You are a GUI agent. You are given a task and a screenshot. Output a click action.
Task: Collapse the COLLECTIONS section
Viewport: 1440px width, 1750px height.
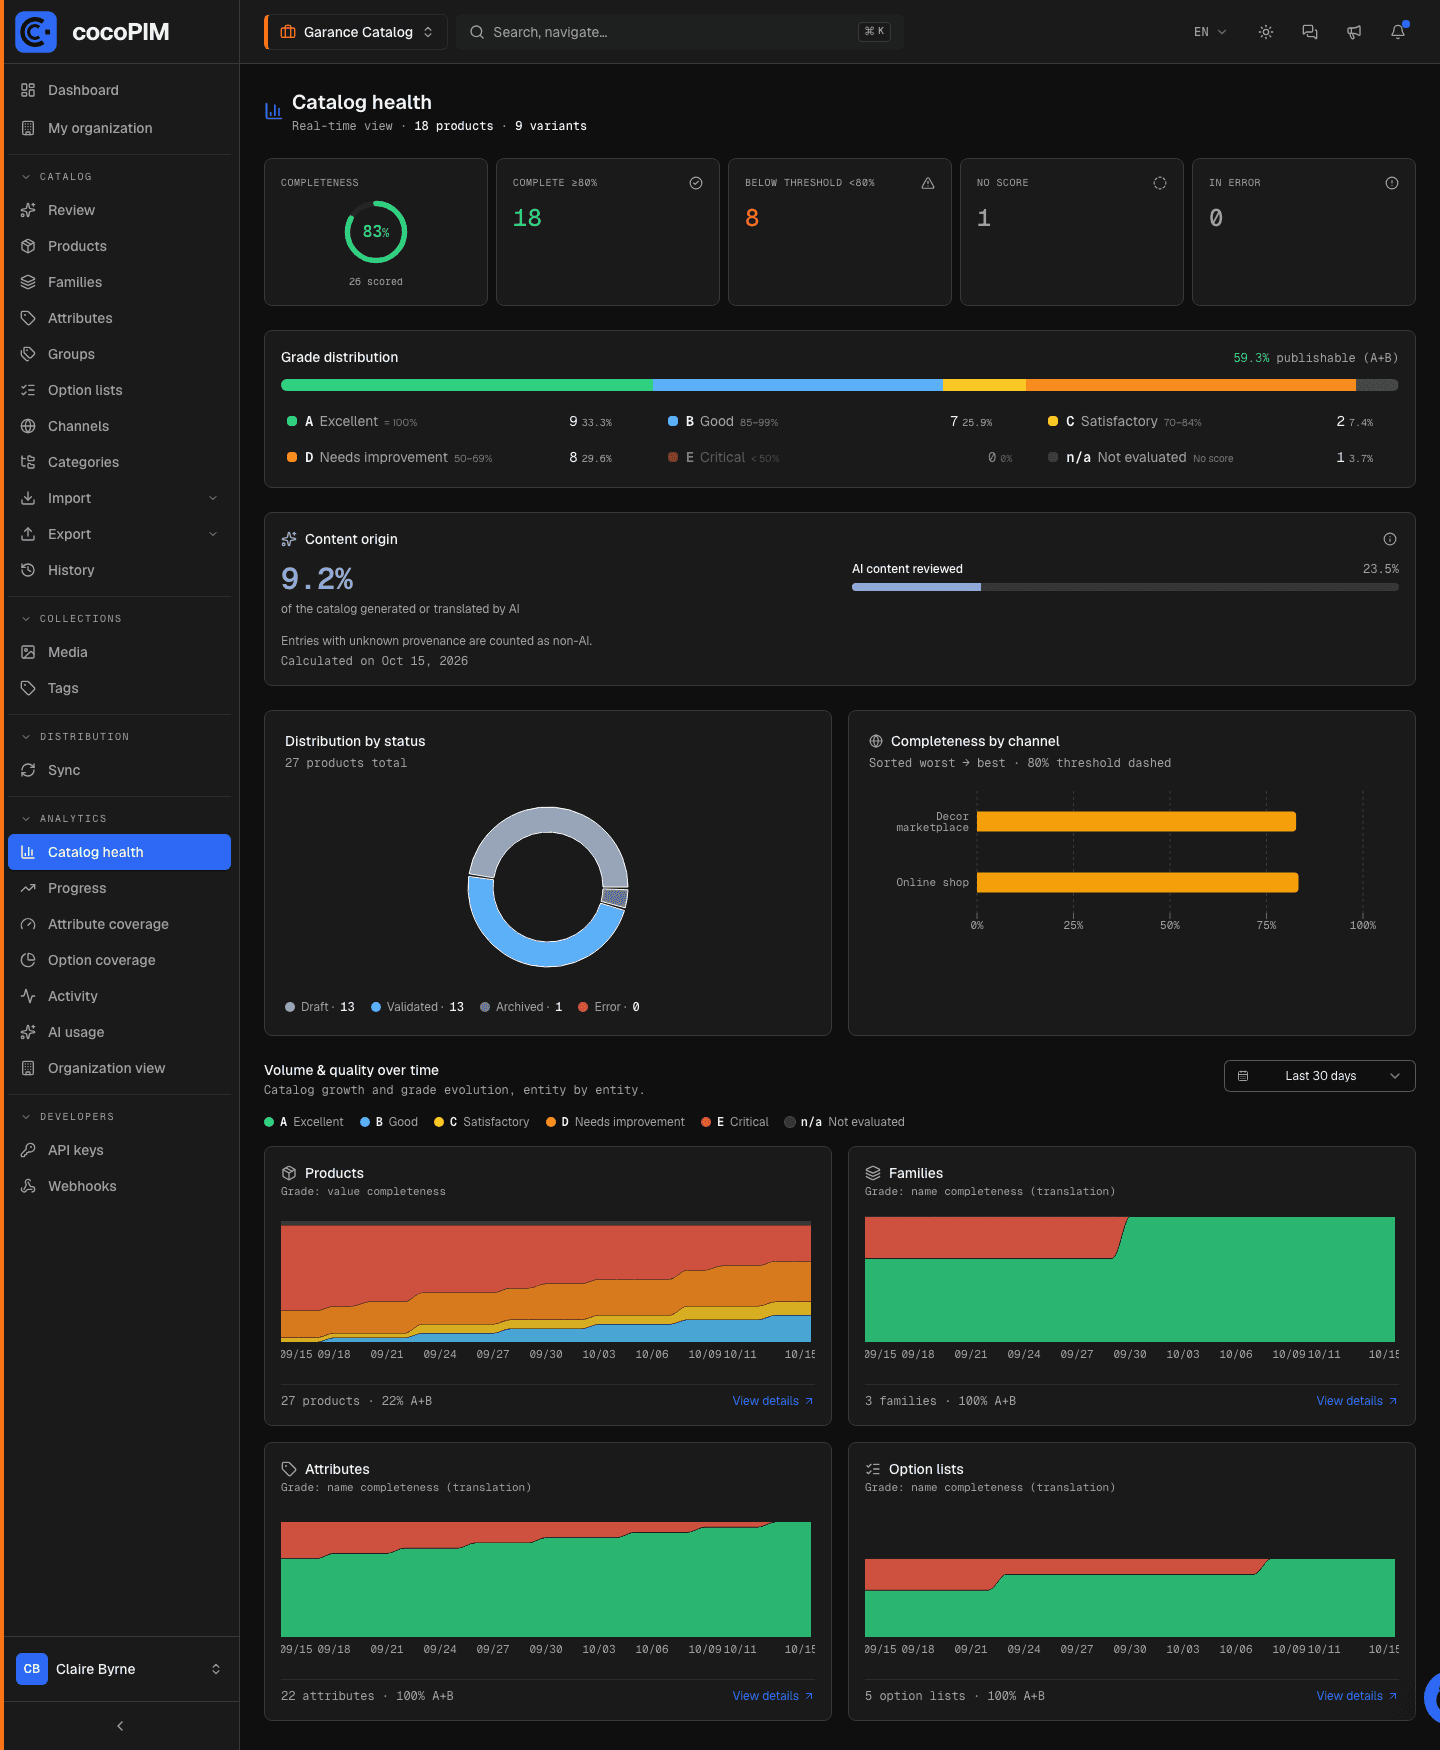click(70, 619)
